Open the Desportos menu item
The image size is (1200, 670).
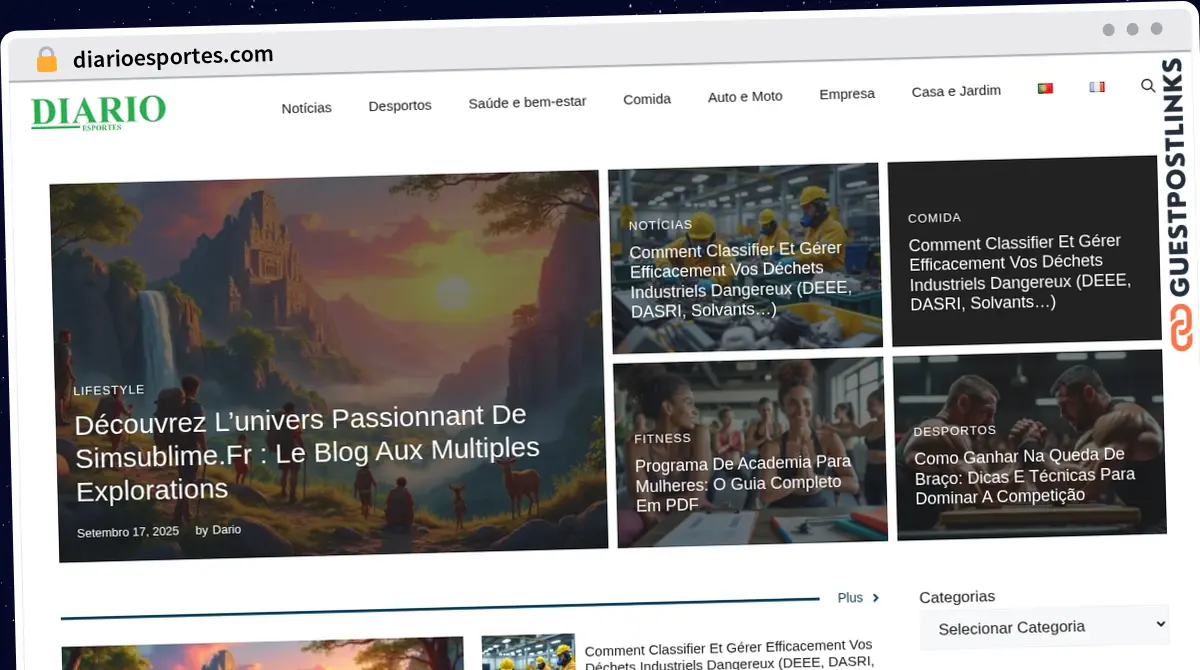tap(400, 105)
